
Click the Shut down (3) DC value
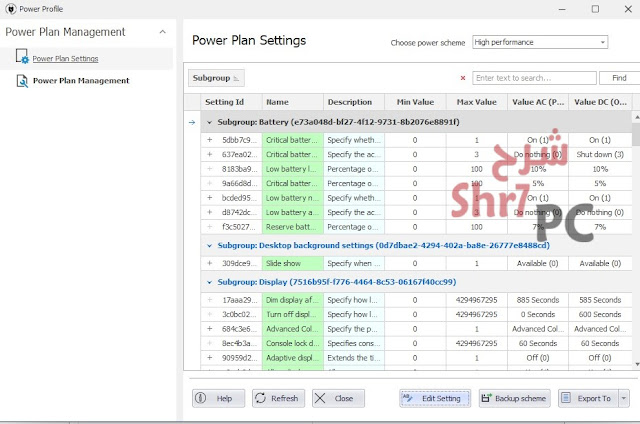click(600, 154)
